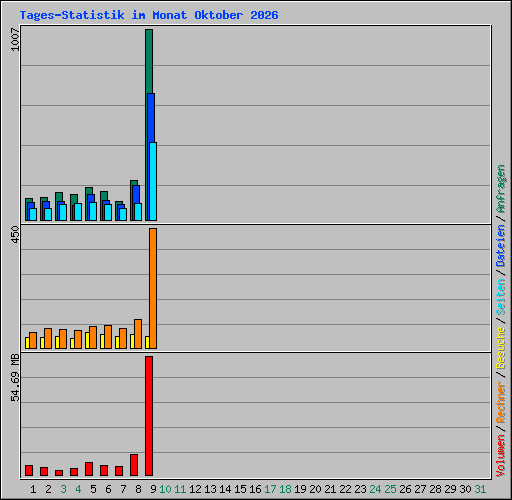
Task: Click the chart title 'Tages-Statistik im Monat Oktober 2026'
Action: tap(149, 15)
